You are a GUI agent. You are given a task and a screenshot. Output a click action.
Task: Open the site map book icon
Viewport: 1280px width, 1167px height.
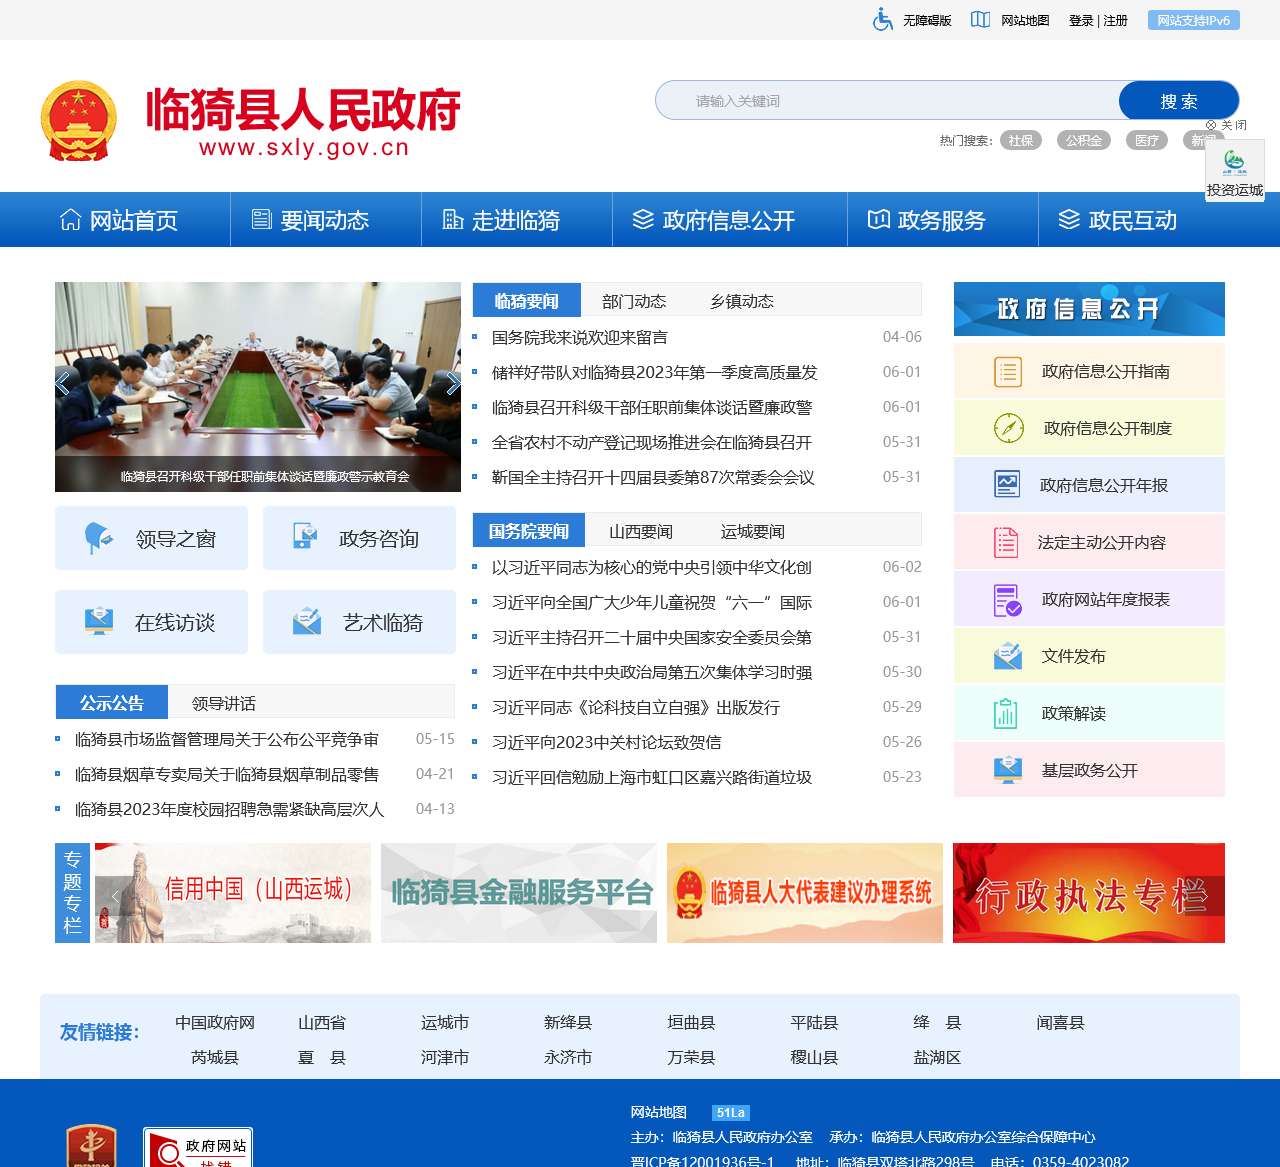(x=980, y=20)
